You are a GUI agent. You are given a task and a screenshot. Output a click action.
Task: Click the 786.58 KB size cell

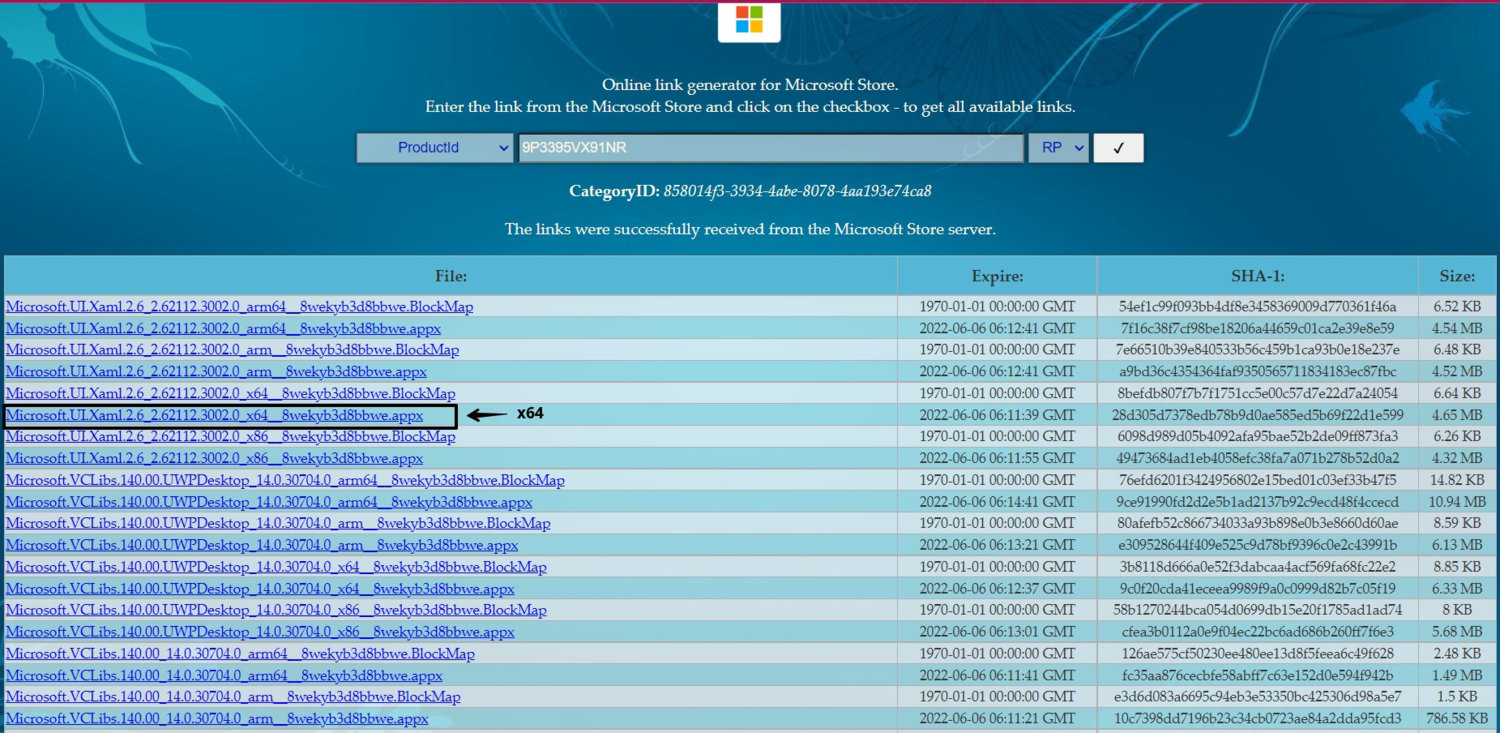point(1458,719)
